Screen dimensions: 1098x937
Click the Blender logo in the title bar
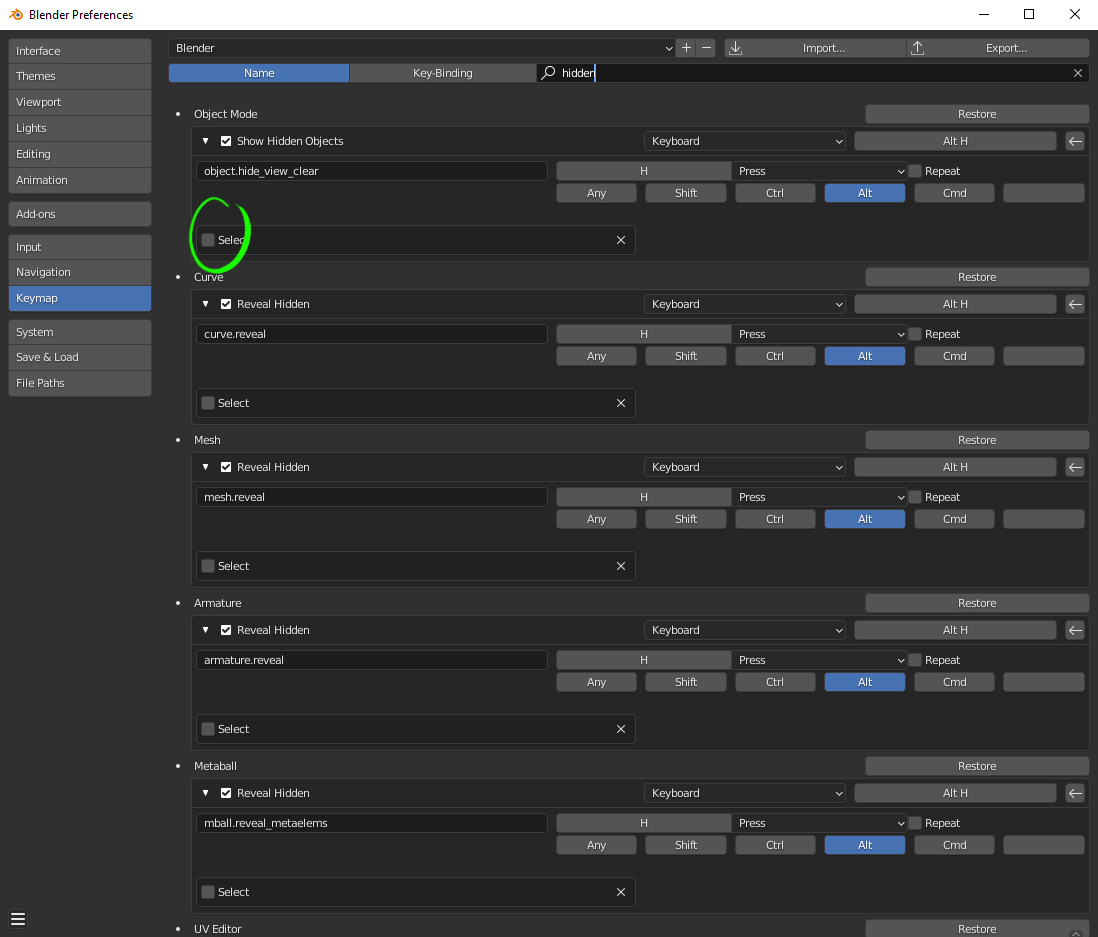pyautogui.click(x=15, y=14)
